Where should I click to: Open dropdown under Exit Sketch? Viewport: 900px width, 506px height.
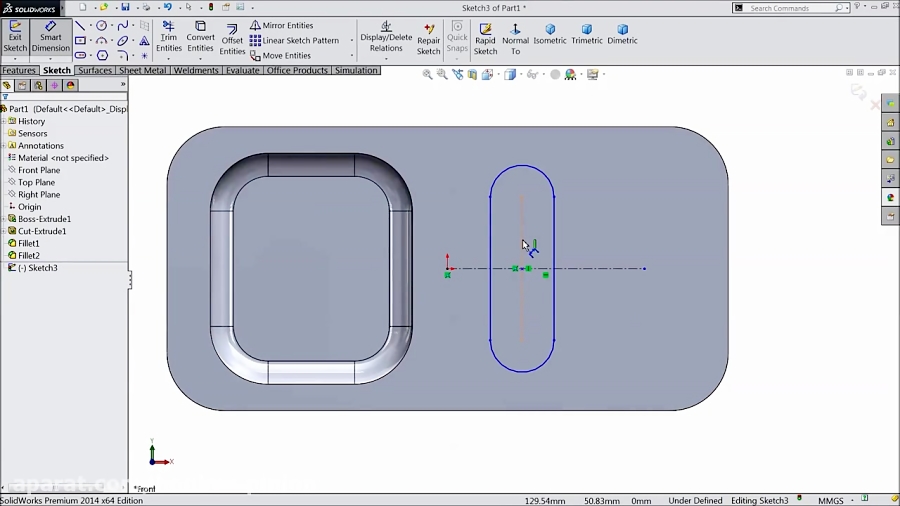[15, 59]
